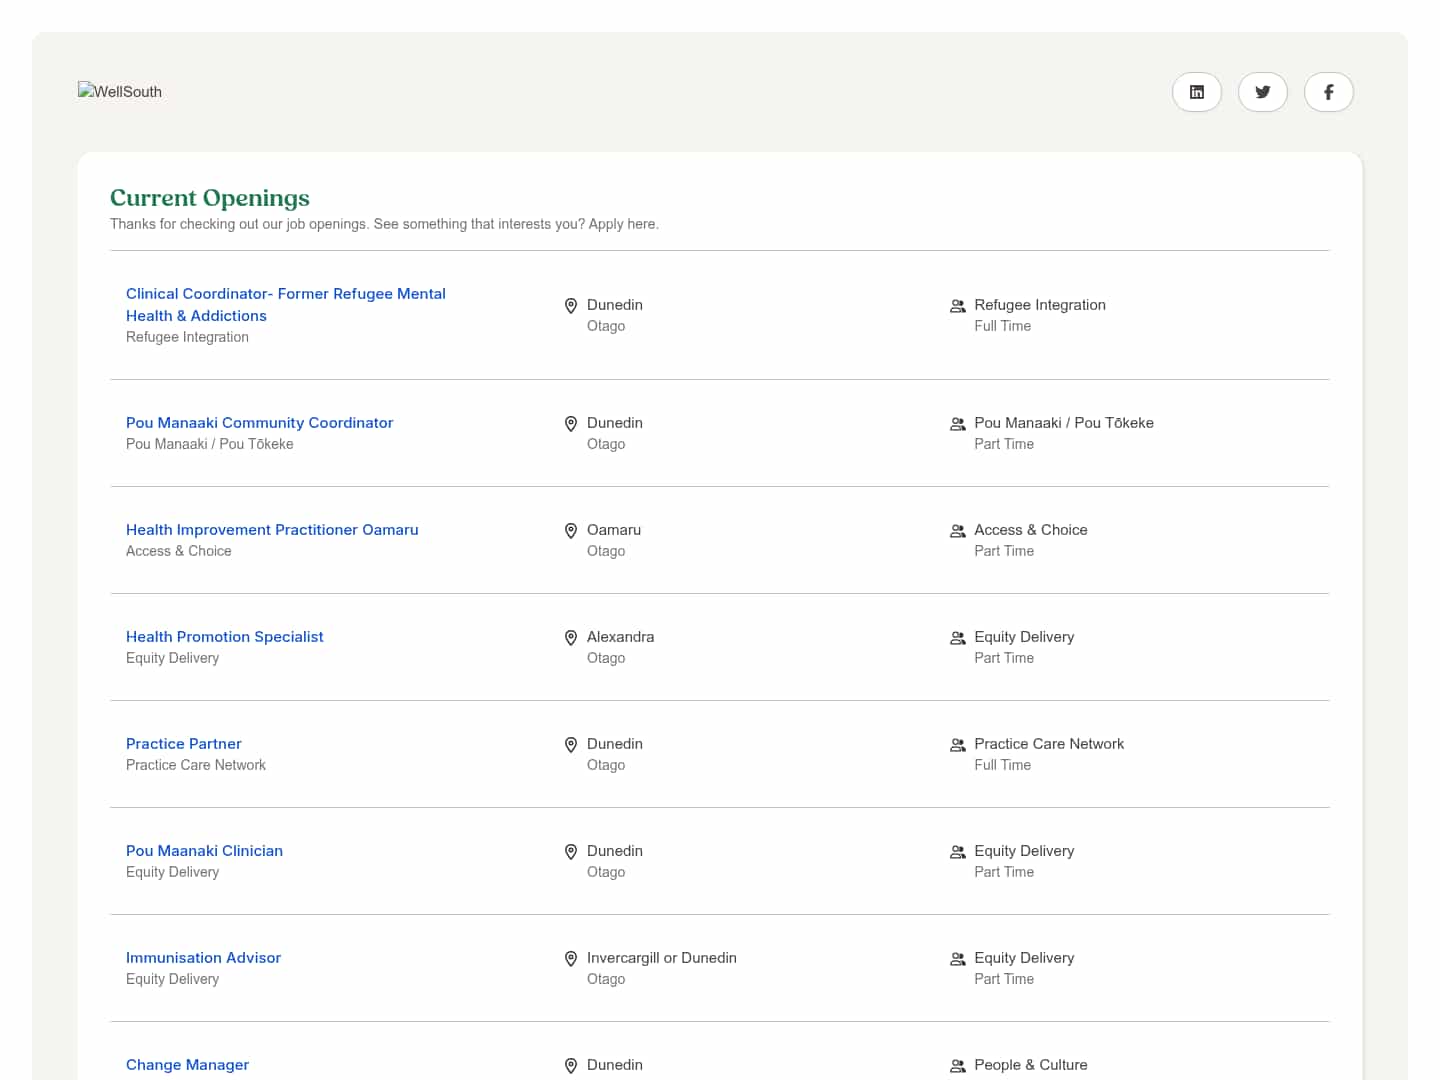Screen dimensions: 1440x1080
Task: Click the Twitter bird icon
Action: pyautogui.click(x=1262, y=92)
